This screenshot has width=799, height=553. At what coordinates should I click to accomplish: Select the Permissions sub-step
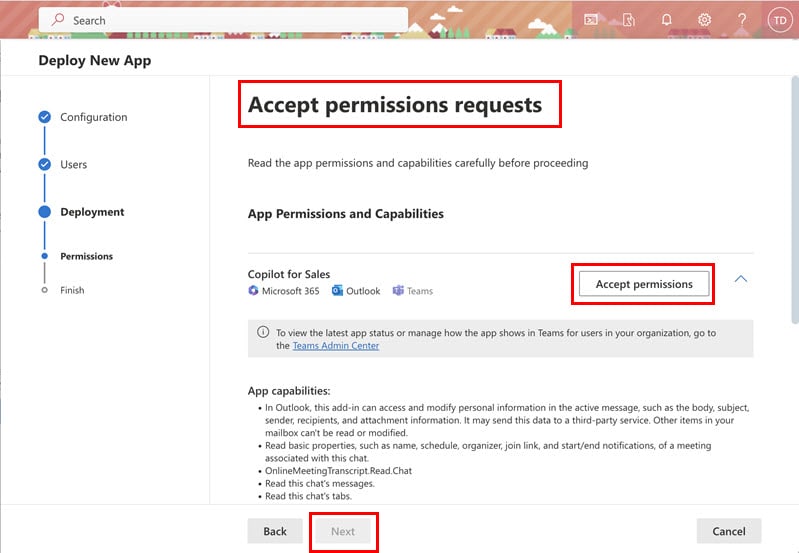point(87,256)
